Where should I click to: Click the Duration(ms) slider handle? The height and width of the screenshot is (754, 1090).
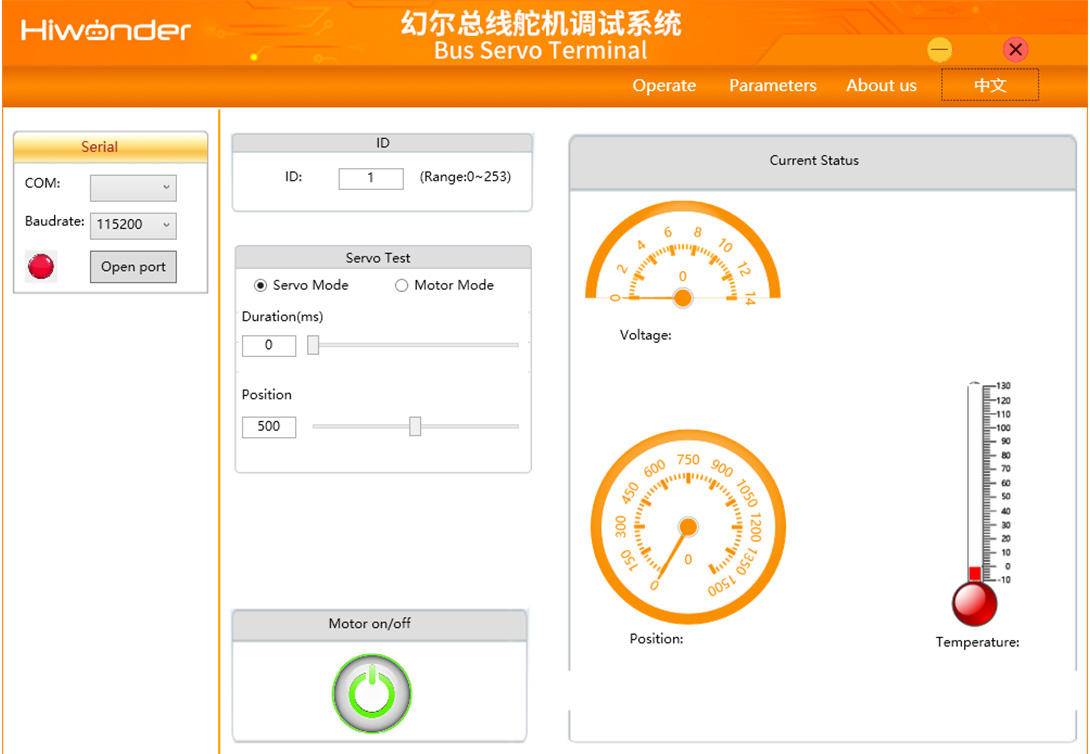click(x=313, y=345)
